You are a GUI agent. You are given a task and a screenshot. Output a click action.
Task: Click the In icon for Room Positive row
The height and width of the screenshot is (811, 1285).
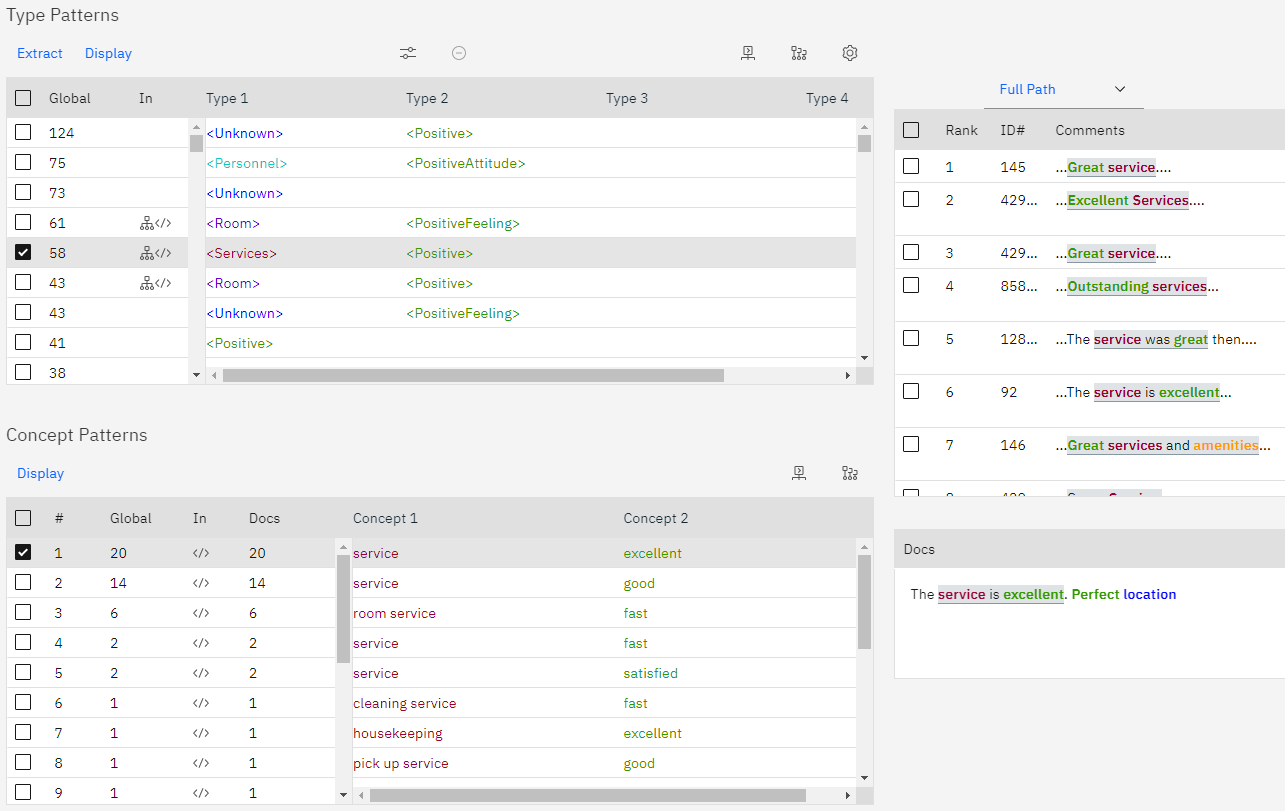click(155, 283)
